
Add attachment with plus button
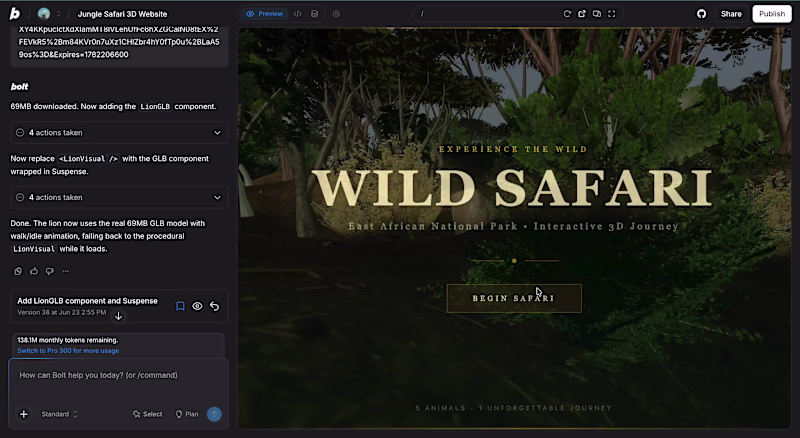pos(23,414)
